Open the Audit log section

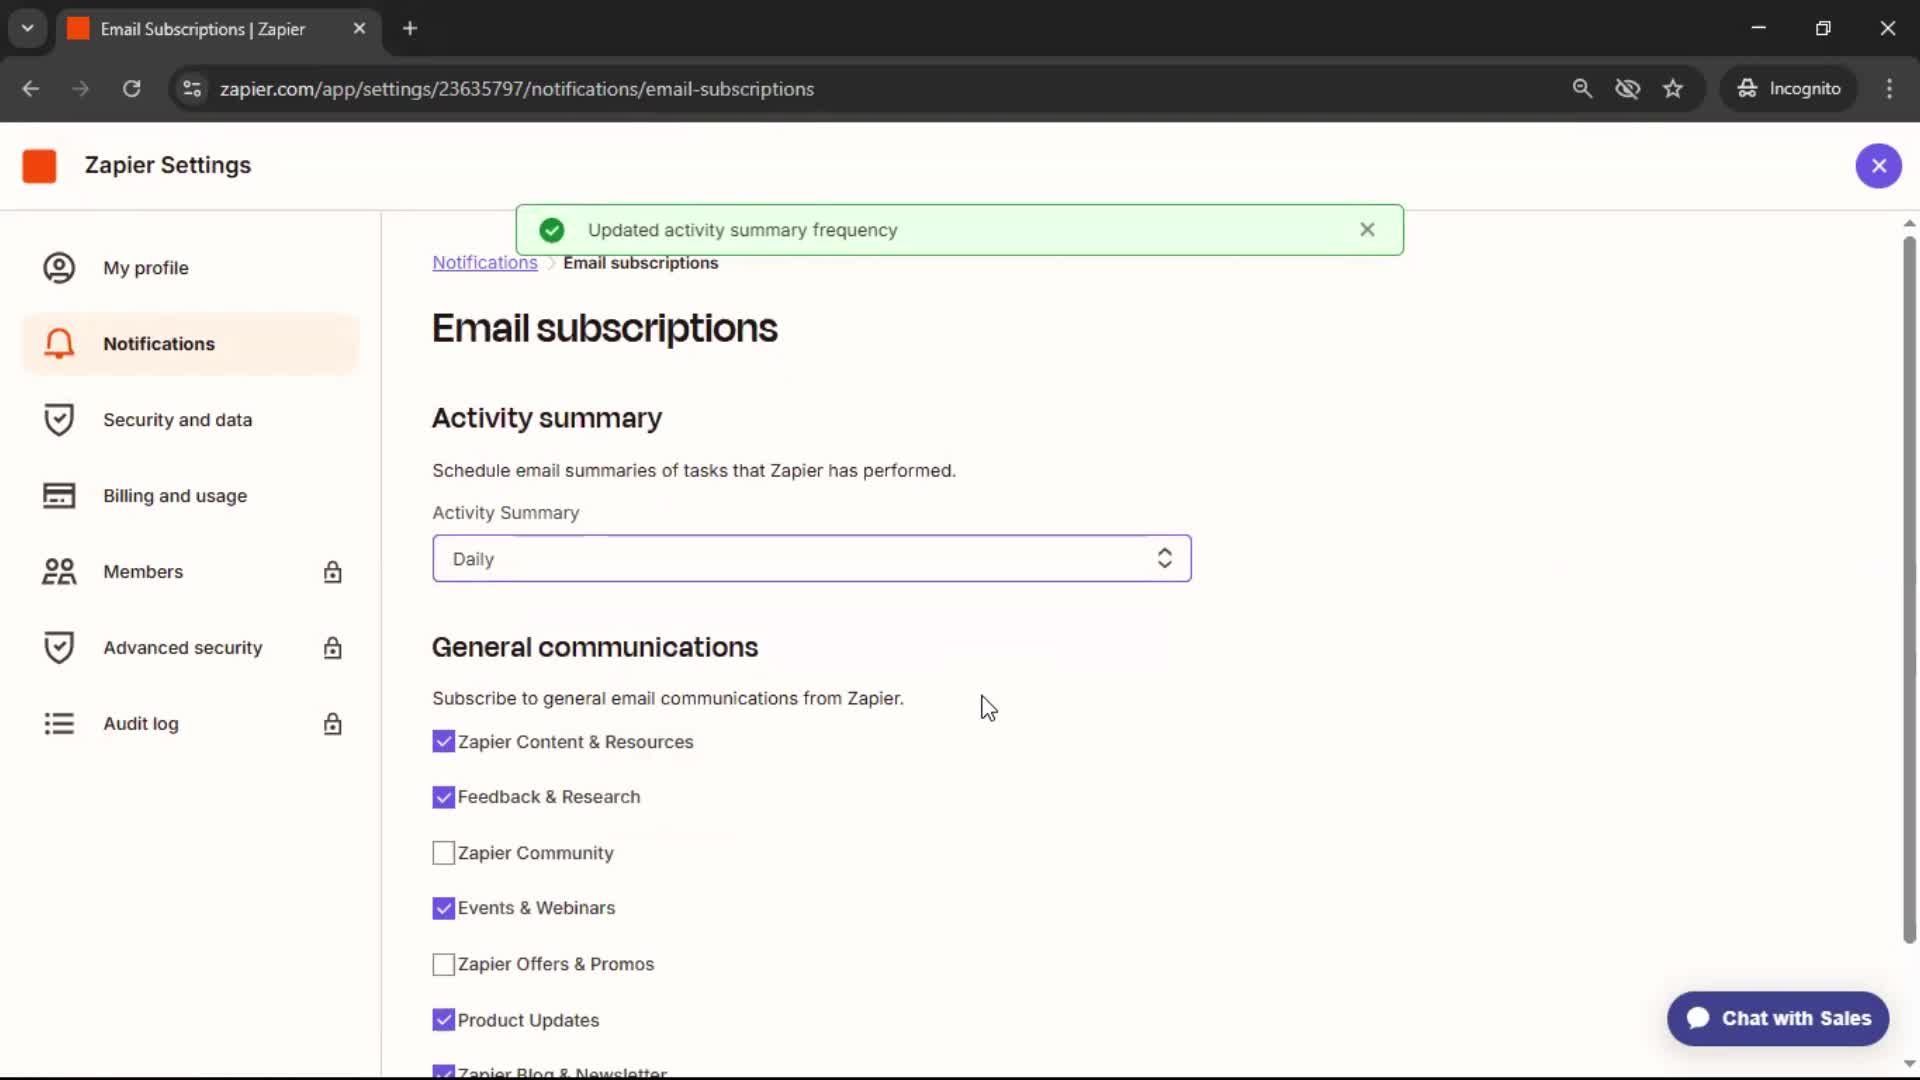click(190, 724)
